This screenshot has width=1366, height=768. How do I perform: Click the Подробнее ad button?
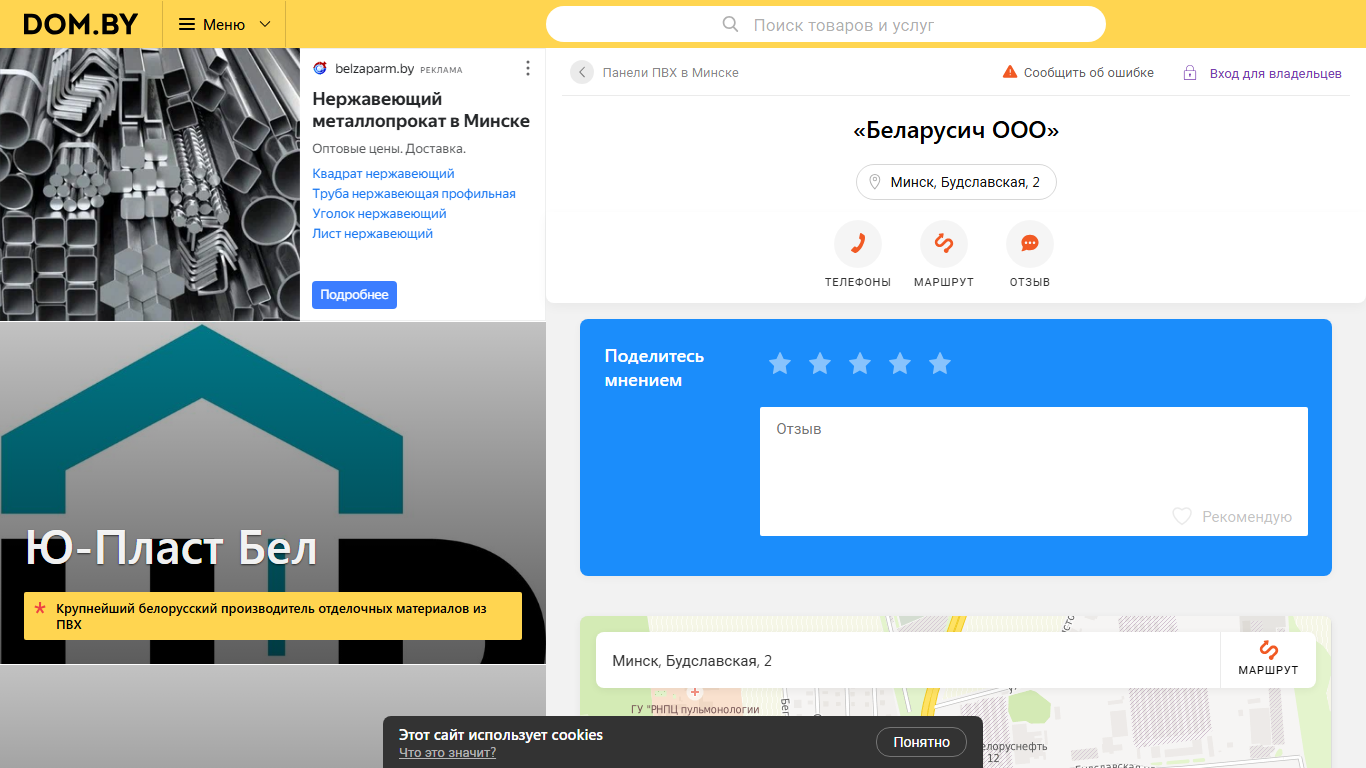click(x=354, y=295)
